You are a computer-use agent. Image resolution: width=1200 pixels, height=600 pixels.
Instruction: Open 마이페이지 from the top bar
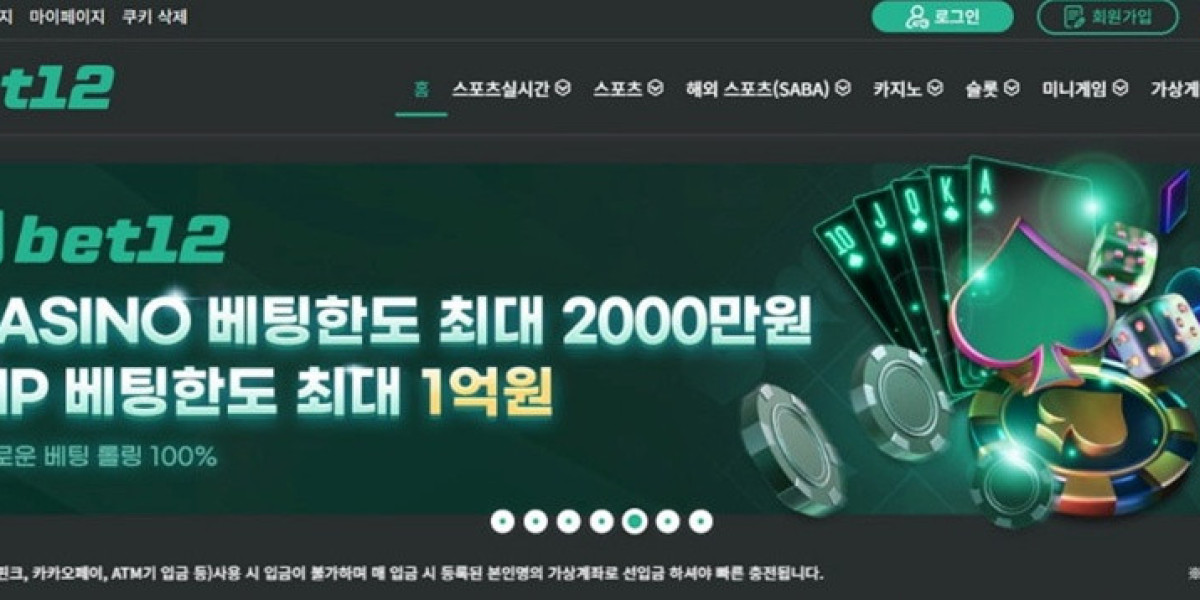pos(67,17)
